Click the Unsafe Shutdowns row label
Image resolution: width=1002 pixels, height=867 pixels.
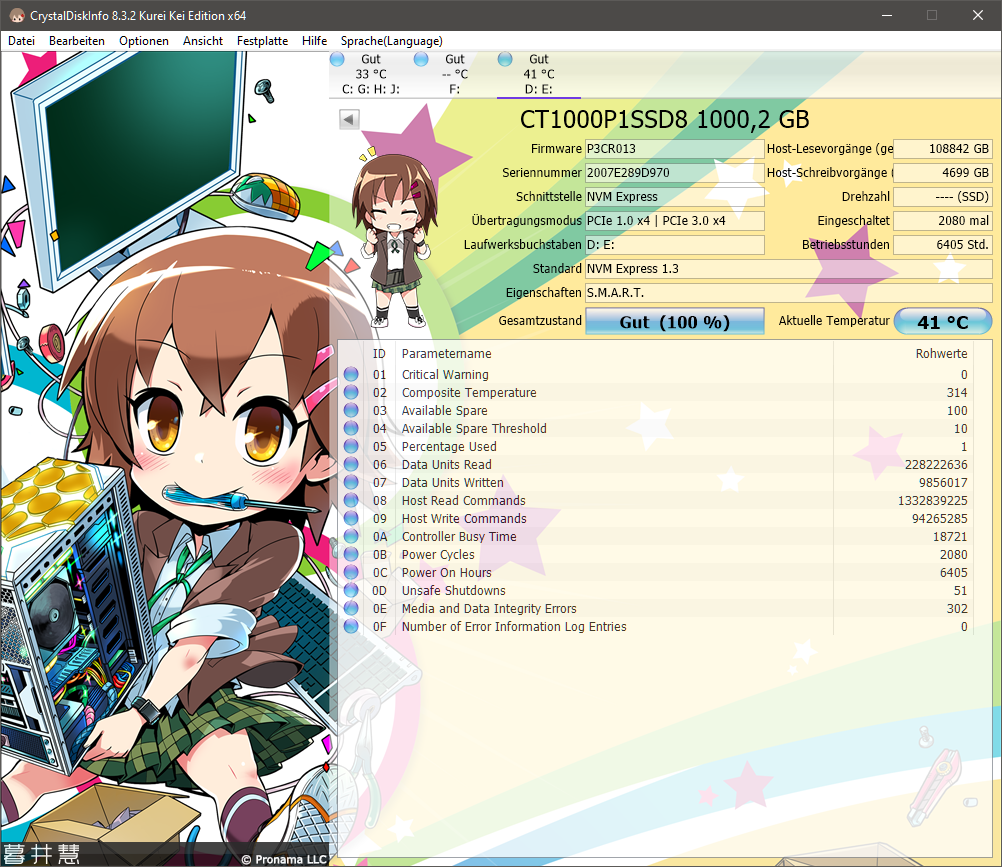454,590
